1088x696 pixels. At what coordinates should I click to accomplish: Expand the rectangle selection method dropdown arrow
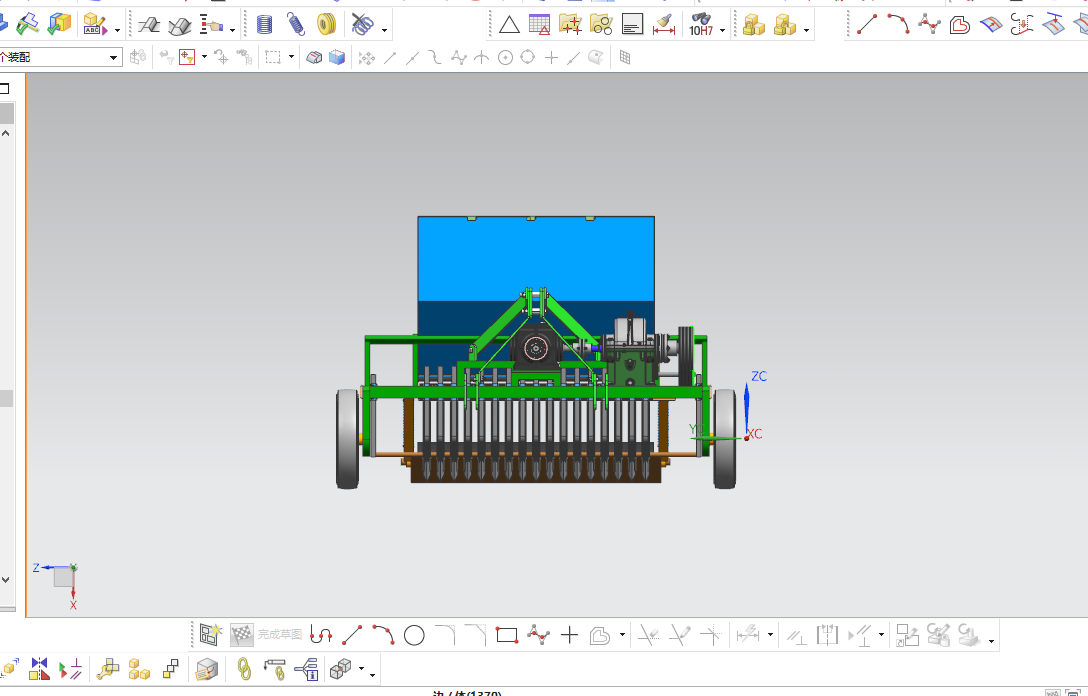point(291,57)
